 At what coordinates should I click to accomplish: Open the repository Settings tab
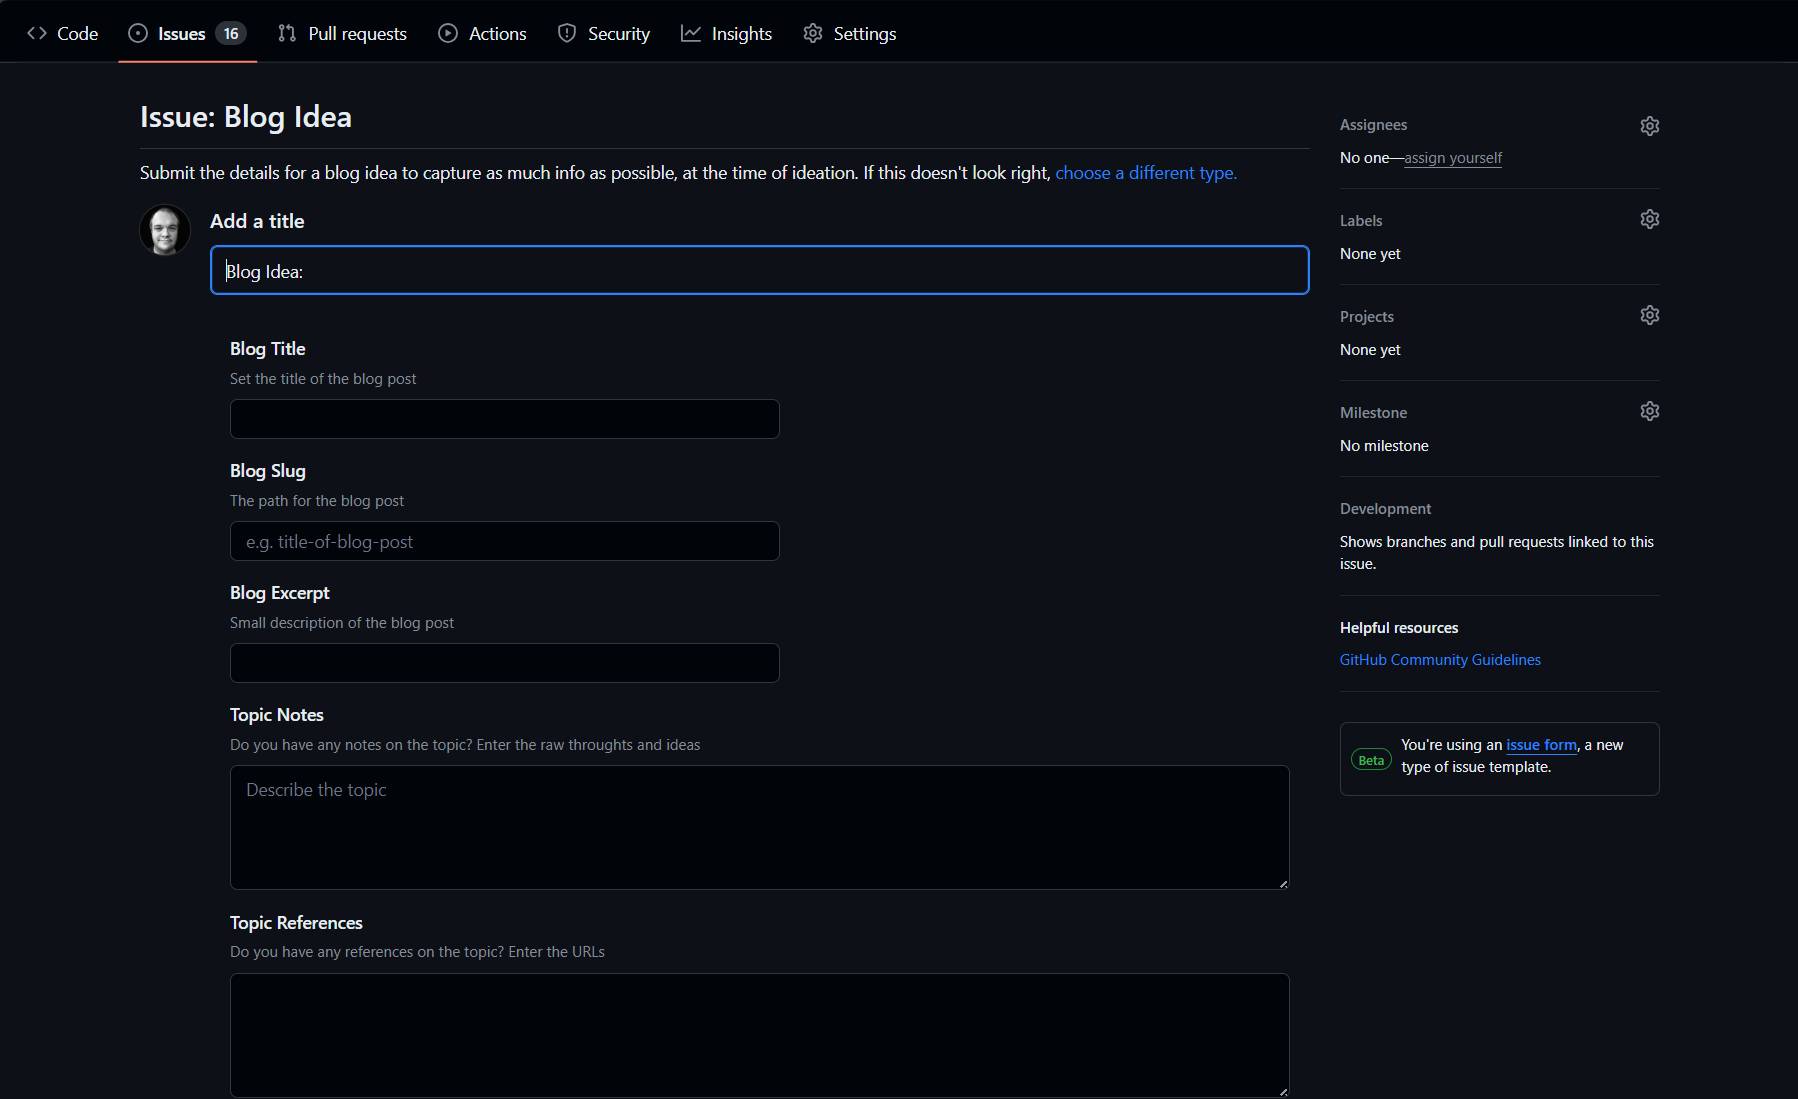(849, 33)
